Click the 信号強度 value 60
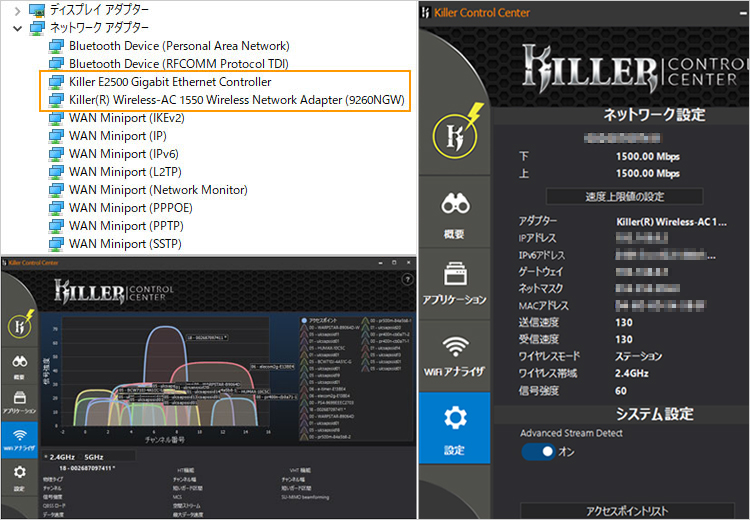The height and width of the screenshot is (520, 750). [x=621, y=391]
